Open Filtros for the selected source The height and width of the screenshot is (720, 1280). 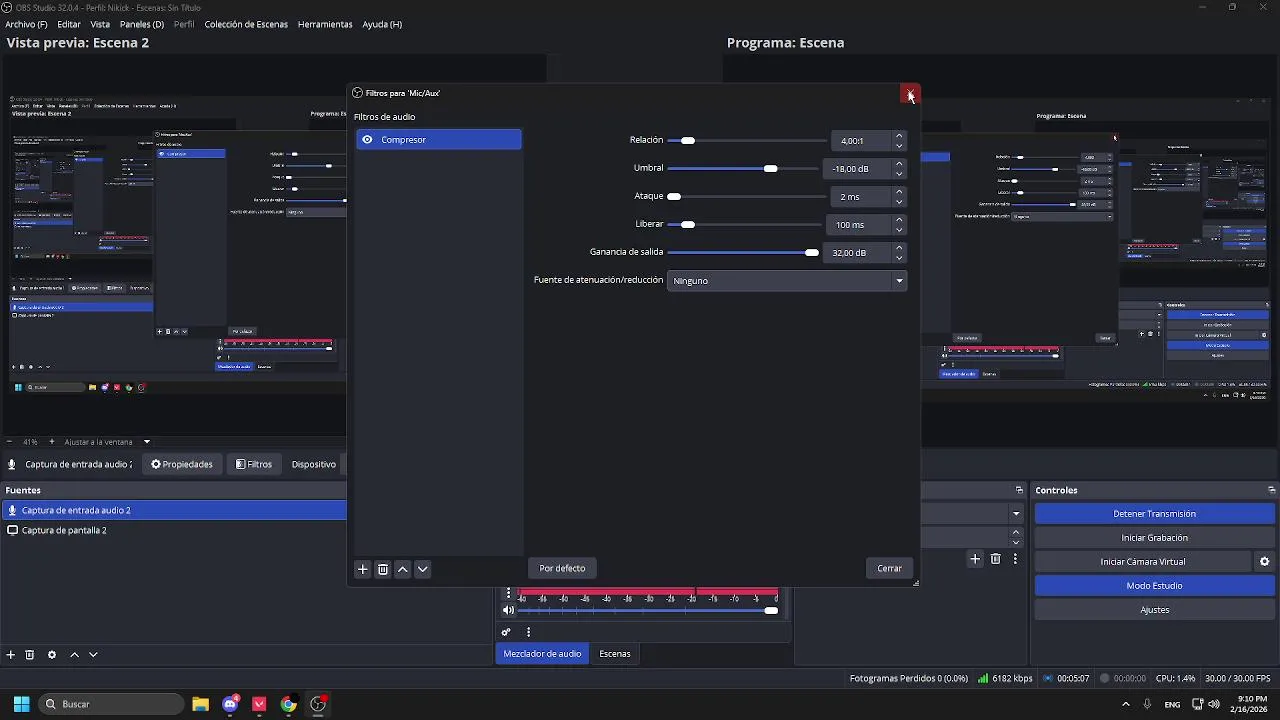254,465
